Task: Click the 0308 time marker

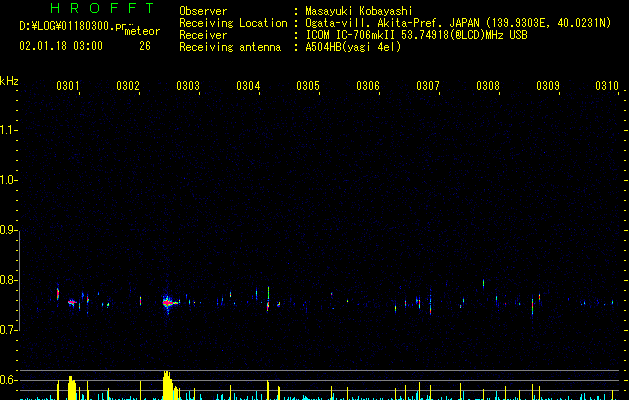Action: (488, 86)
